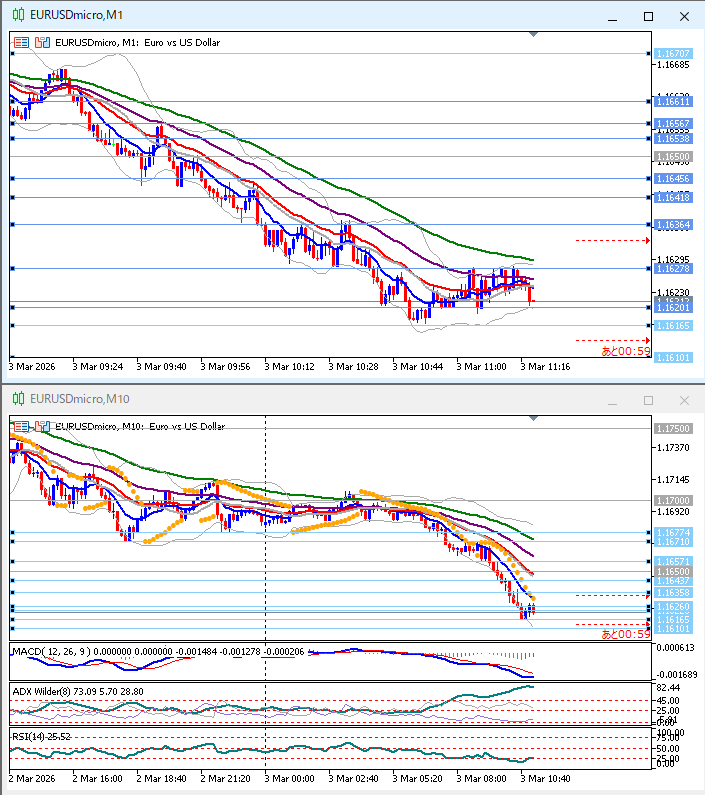The height and width of the screenshot is (795, 705).
Task: Click the red arrow above the M1 countdown
Action: (647, 340)
